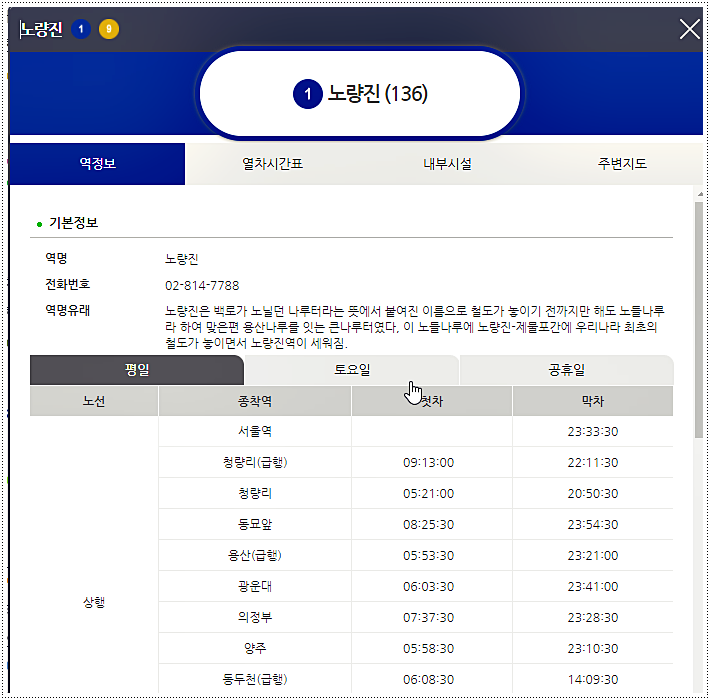710x700 pixels.
Task: Click the Line 1 circle beside 노량진 (136)
Action: pyautogui.click(x=307, y=94)
